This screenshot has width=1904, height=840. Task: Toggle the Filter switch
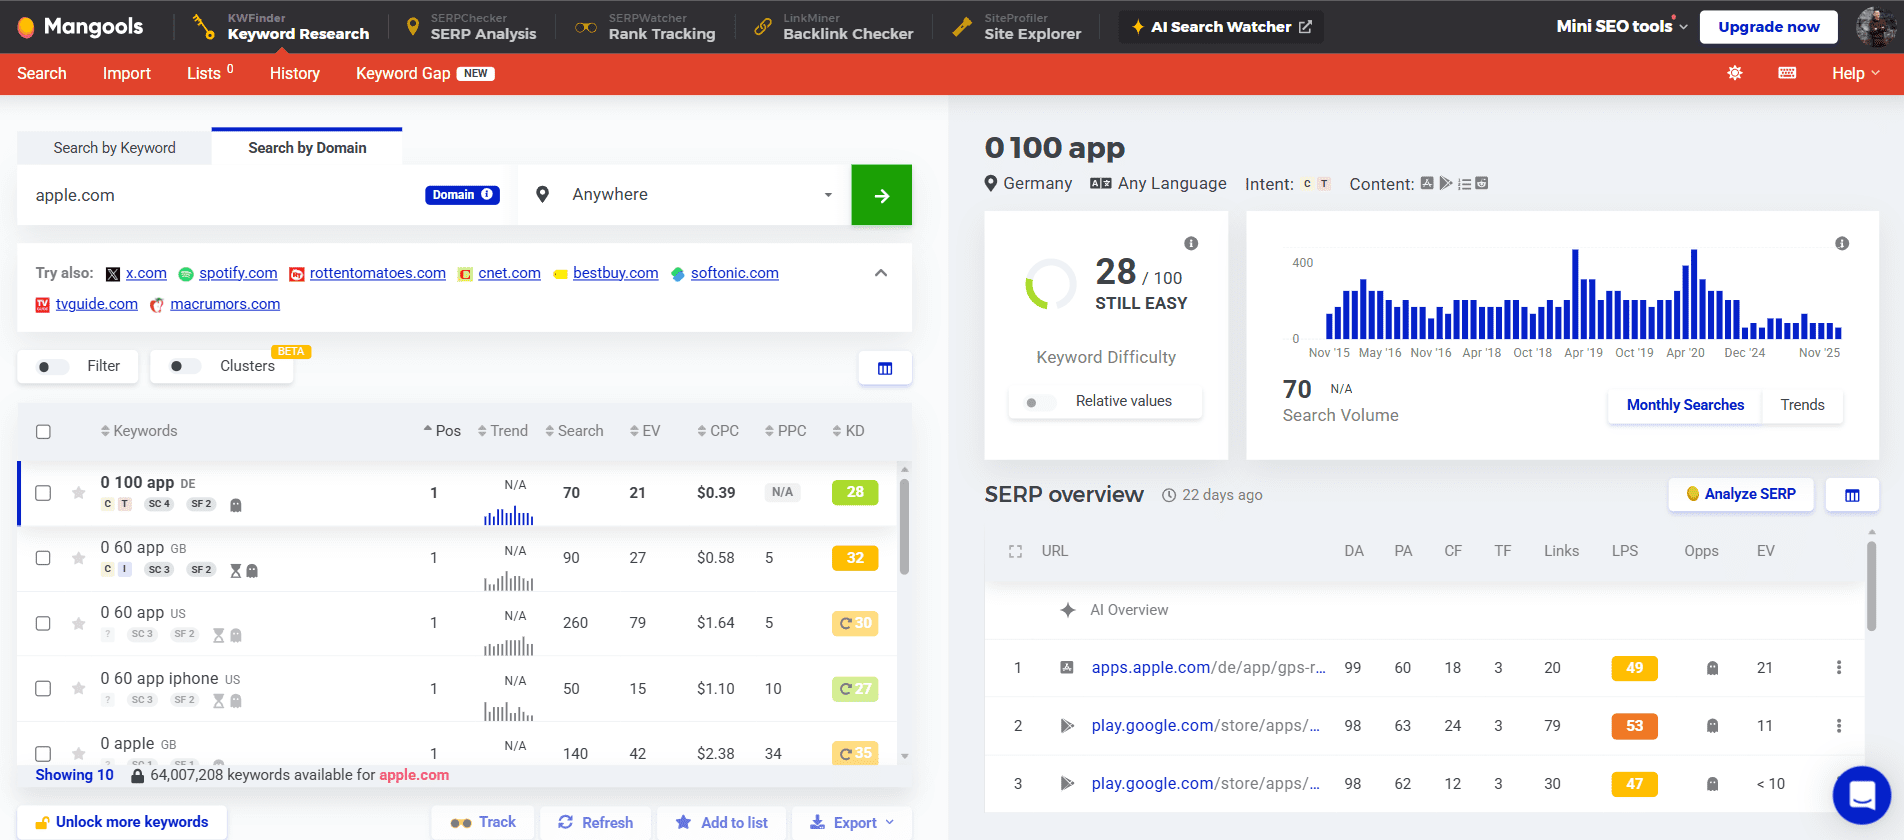tap(52, 366)
